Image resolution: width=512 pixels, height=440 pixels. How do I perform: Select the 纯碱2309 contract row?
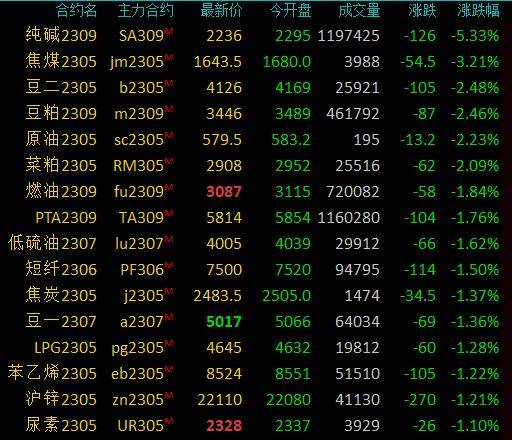pos(256,35)
